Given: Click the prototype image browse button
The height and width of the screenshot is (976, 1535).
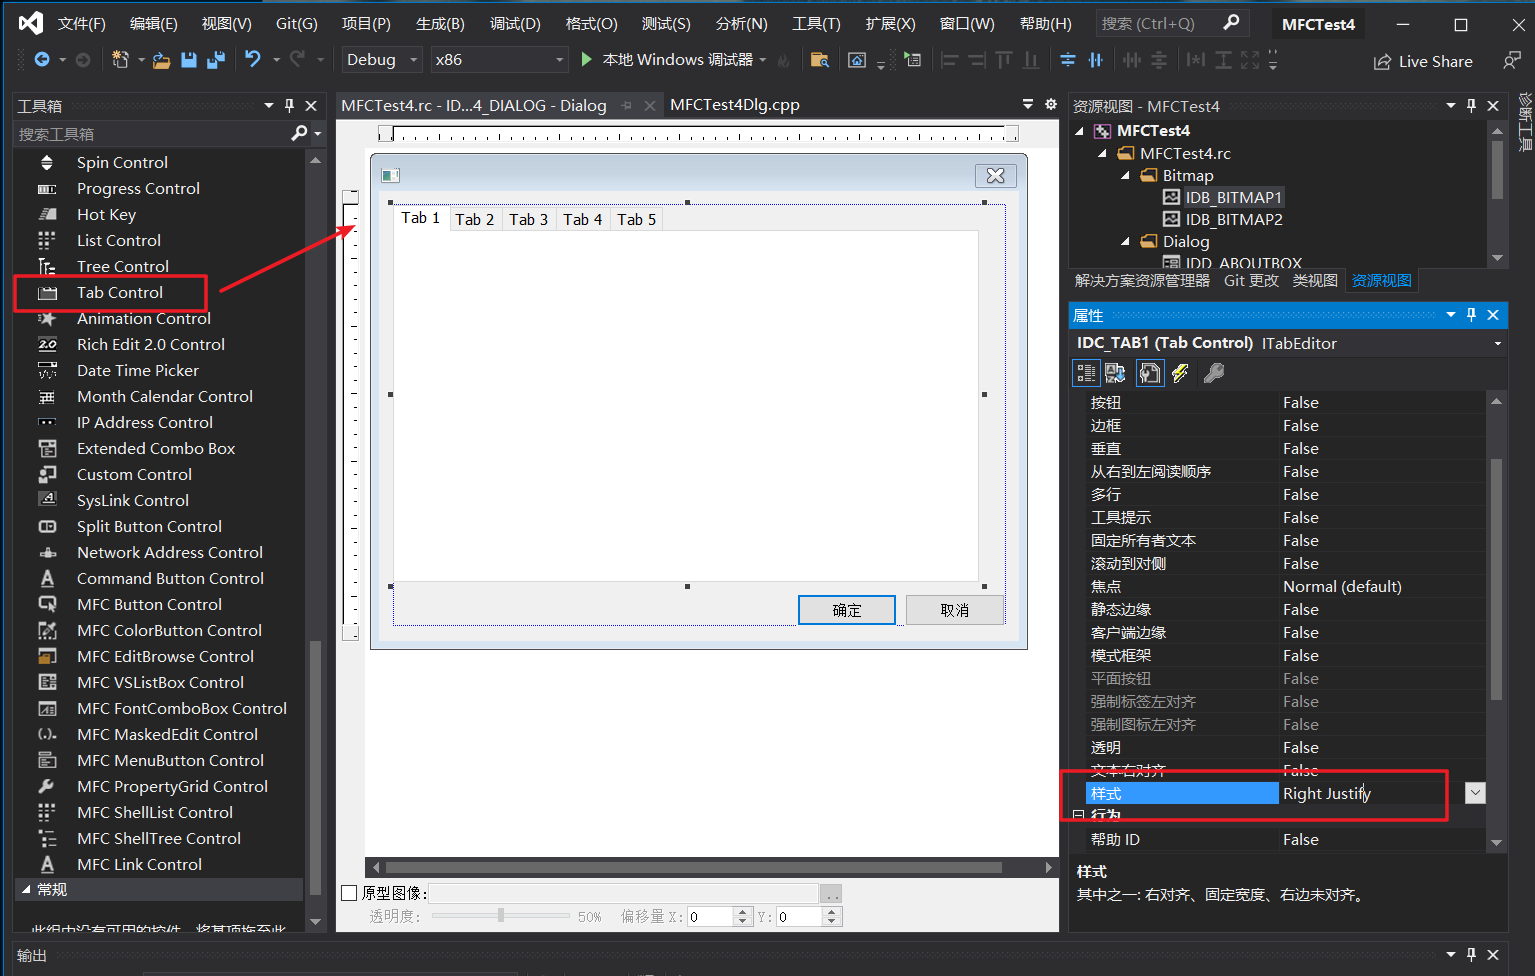Looking at the screenshot, I should (x=831, y=893).
